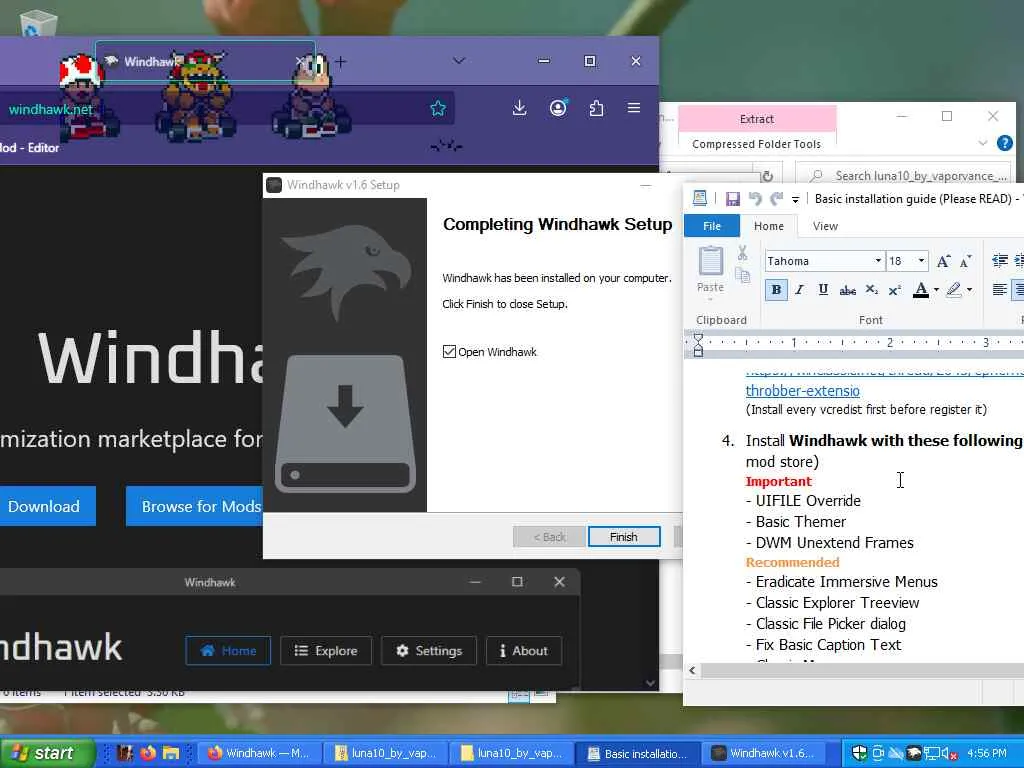Image resolution: width=1024 pixels, height=768 pixels.
Task: Undo the last action in WordPad
Action: pos(756,199)
